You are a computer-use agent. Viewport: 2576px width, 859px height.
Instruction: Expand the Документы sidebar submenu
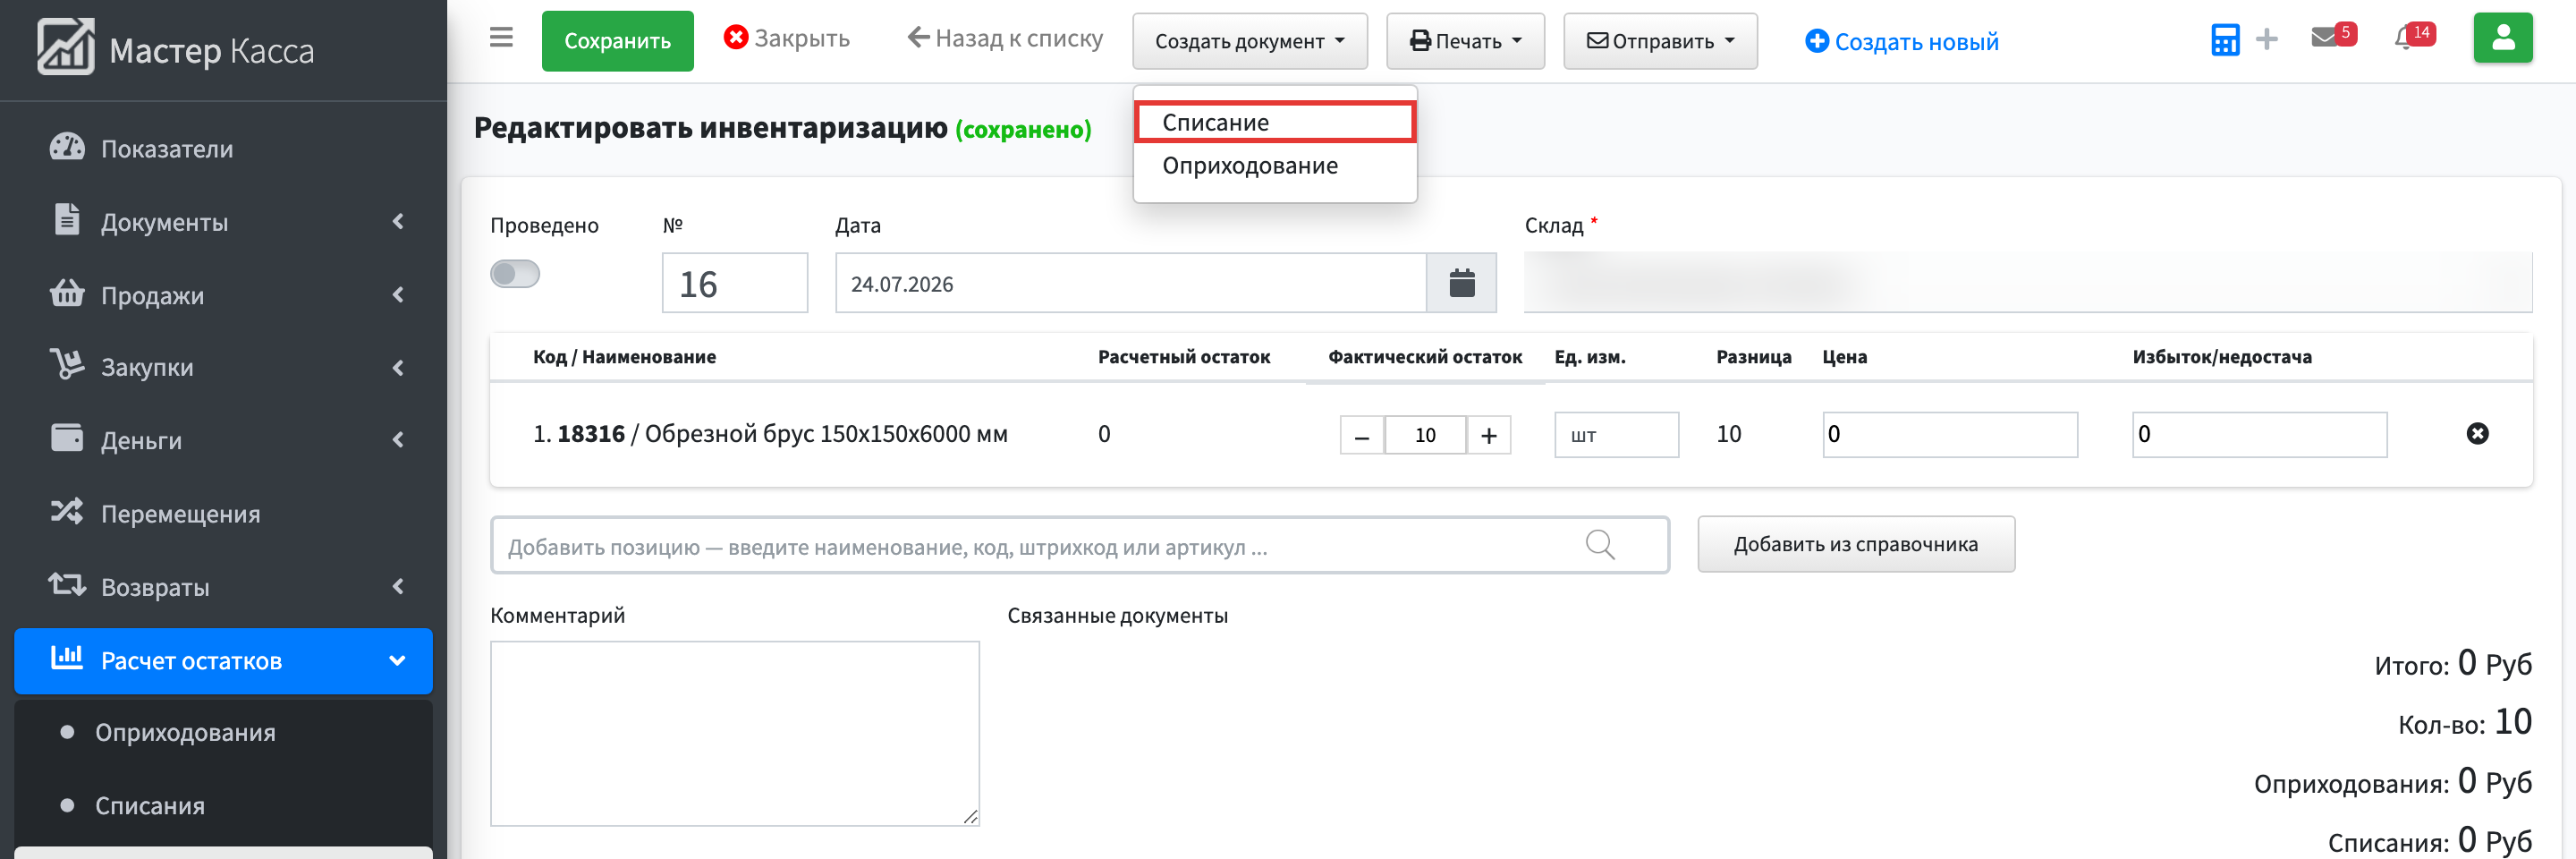pos(398,221)
